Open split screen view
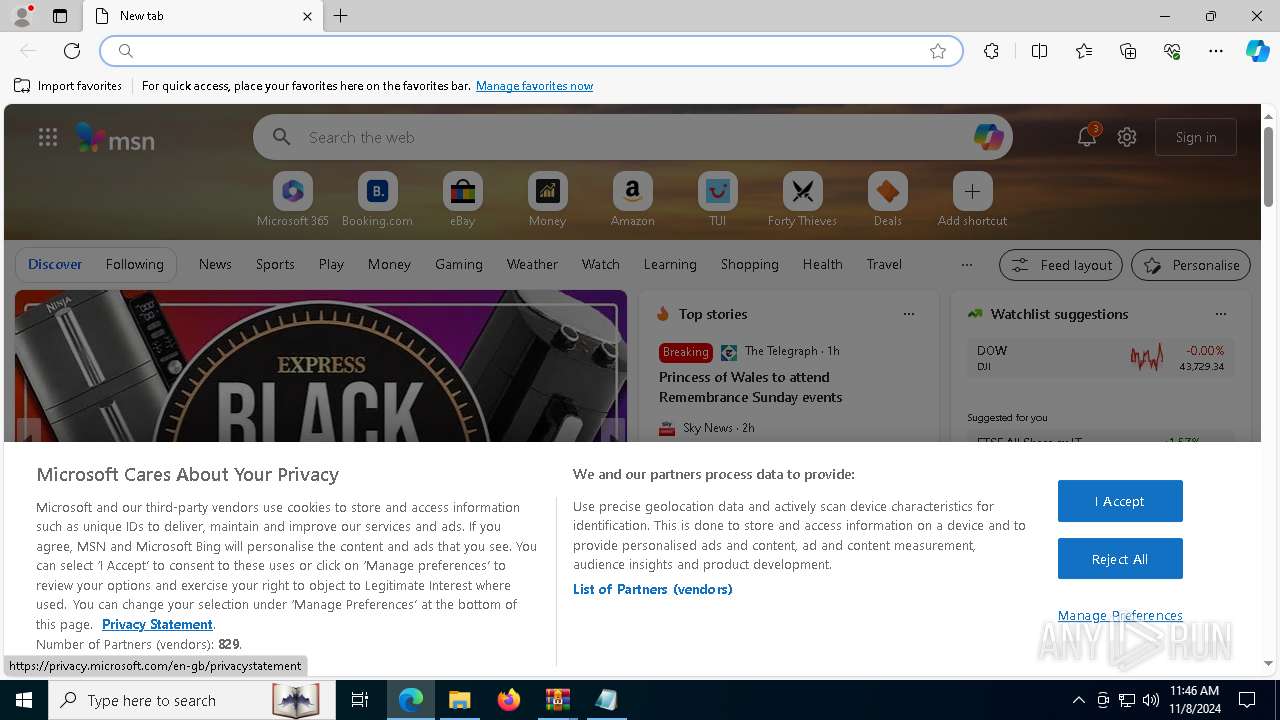The image size is (1280, 720). [x=1039, y=51]
